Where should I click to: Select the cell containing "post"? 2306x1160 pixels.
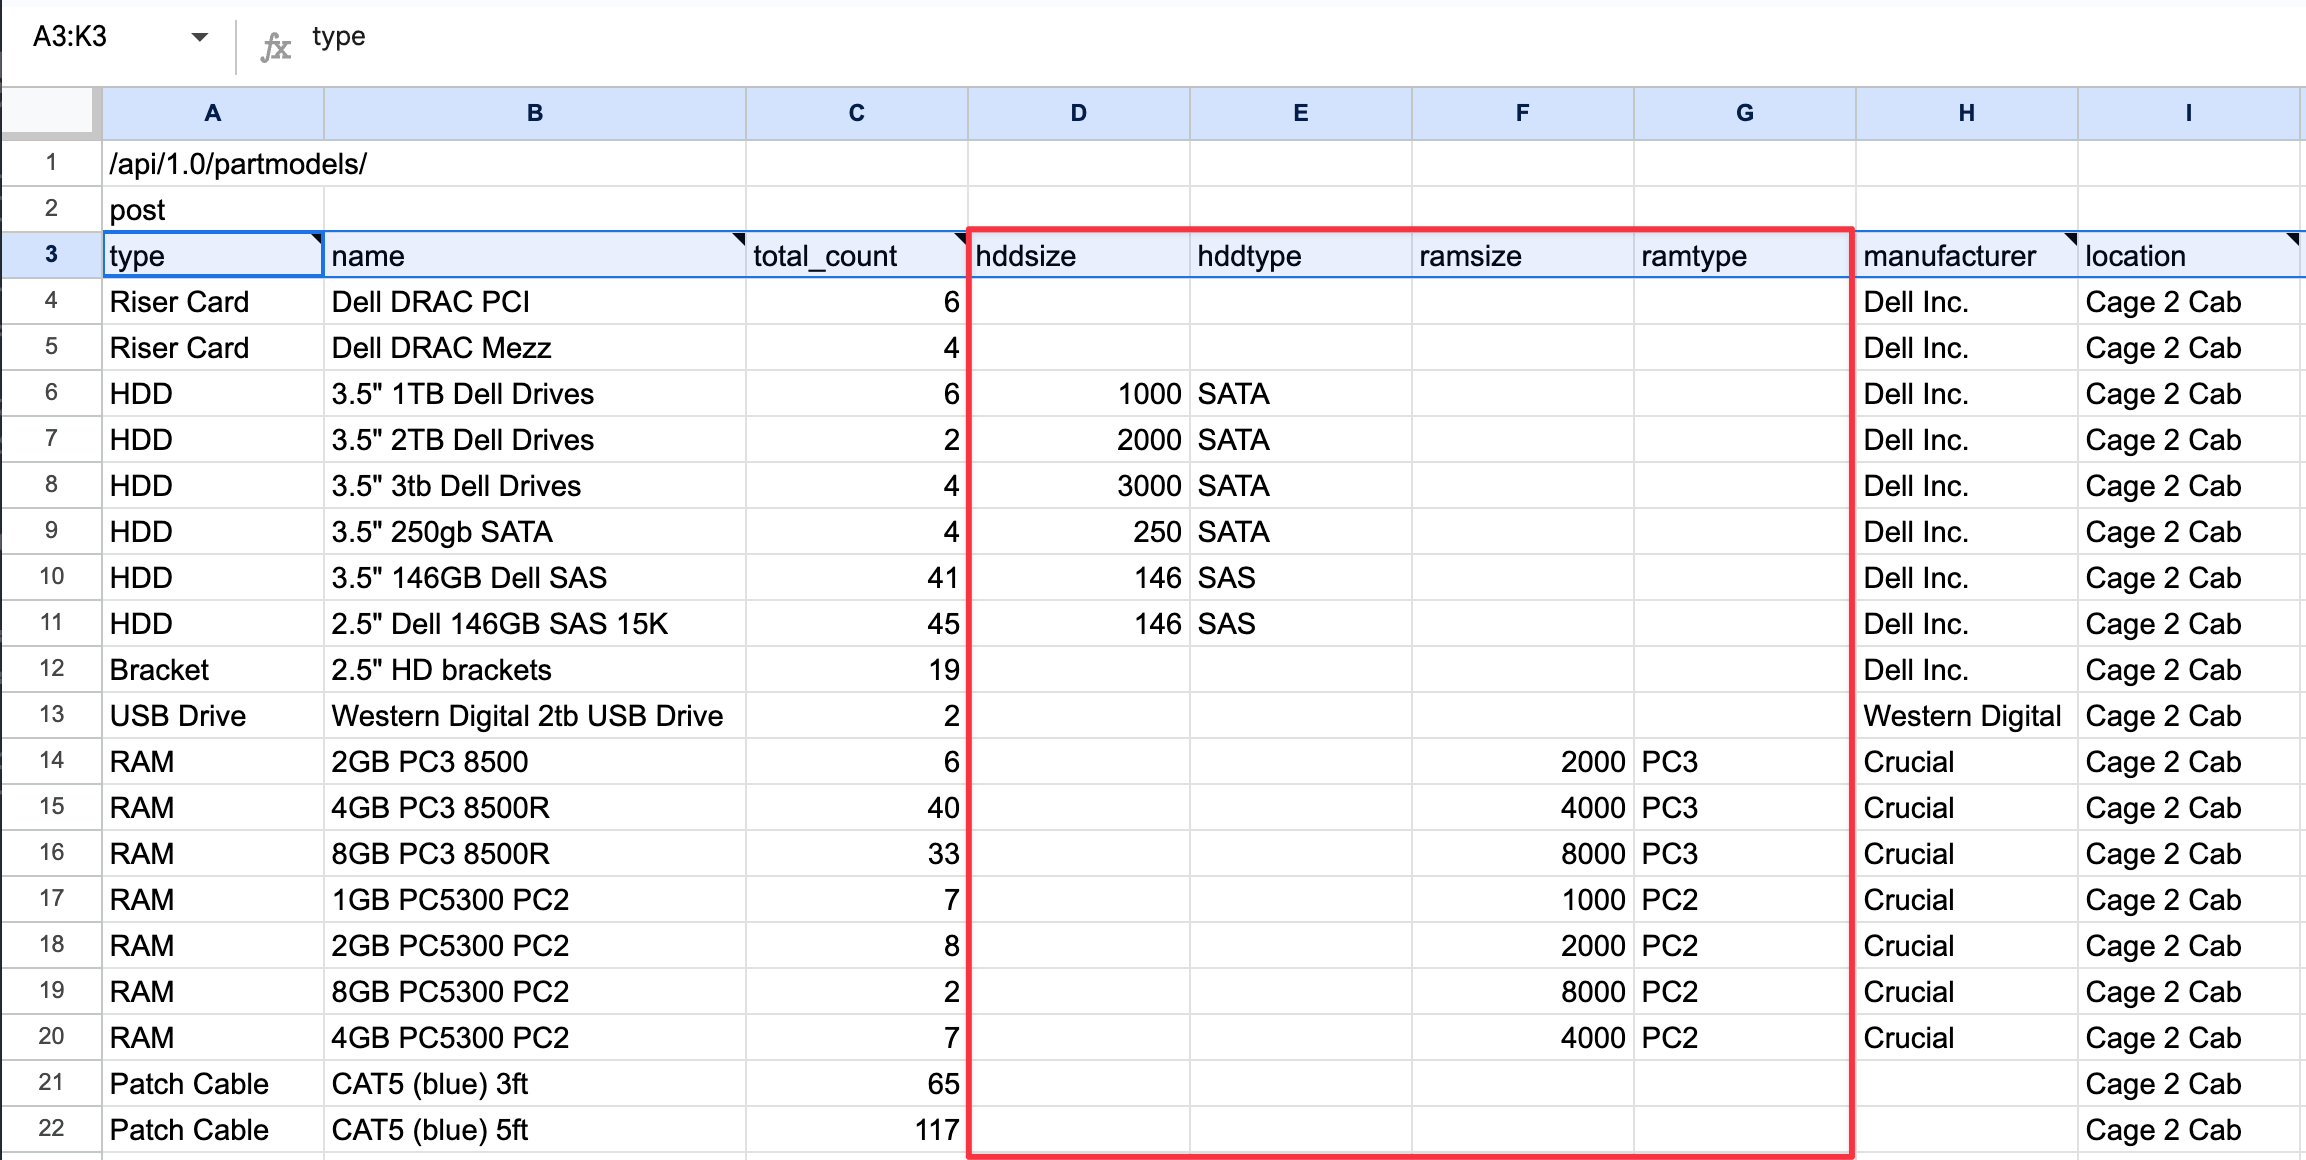click(x=212, y=209)
